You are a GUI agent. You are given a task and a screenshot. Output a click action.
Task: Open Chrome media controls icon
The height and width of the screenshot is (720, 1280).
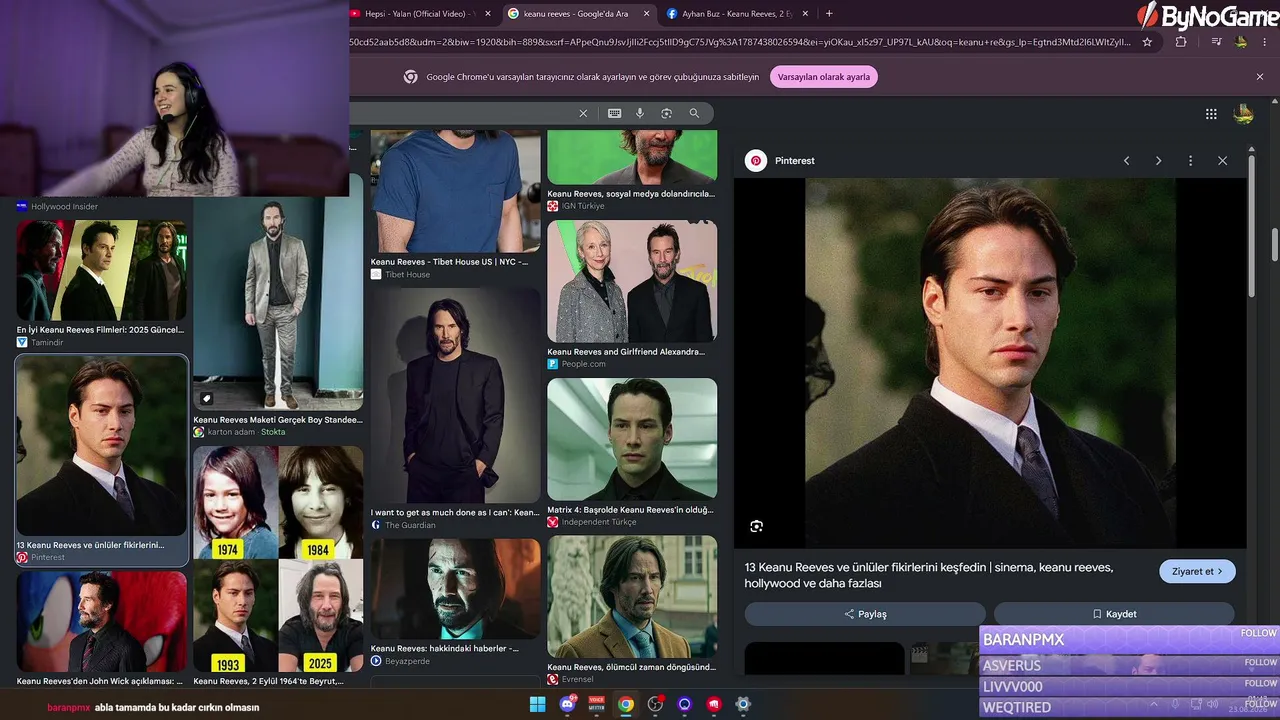1216,42
